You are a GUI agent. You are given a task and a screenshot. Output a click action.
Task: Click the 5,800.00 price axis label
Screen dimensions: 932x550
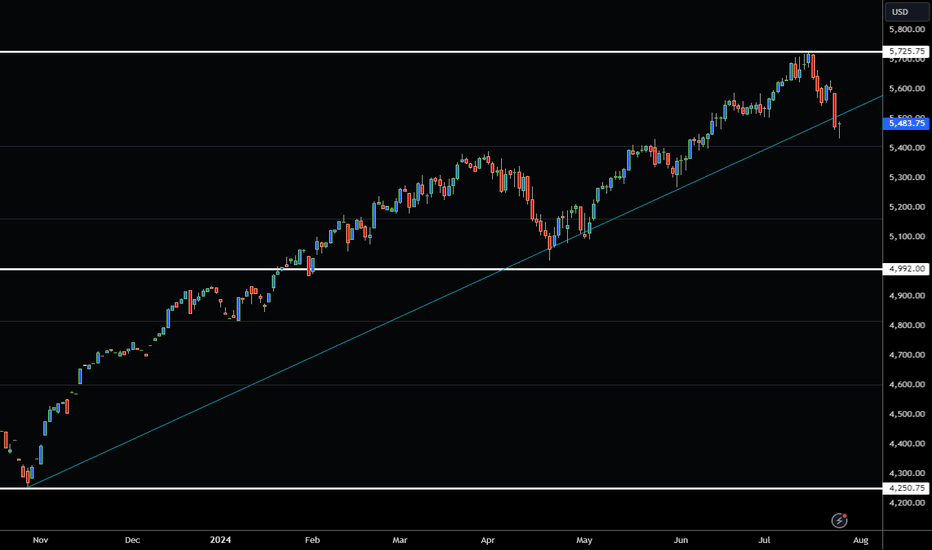pyautogui.click(x=906, y=29)
